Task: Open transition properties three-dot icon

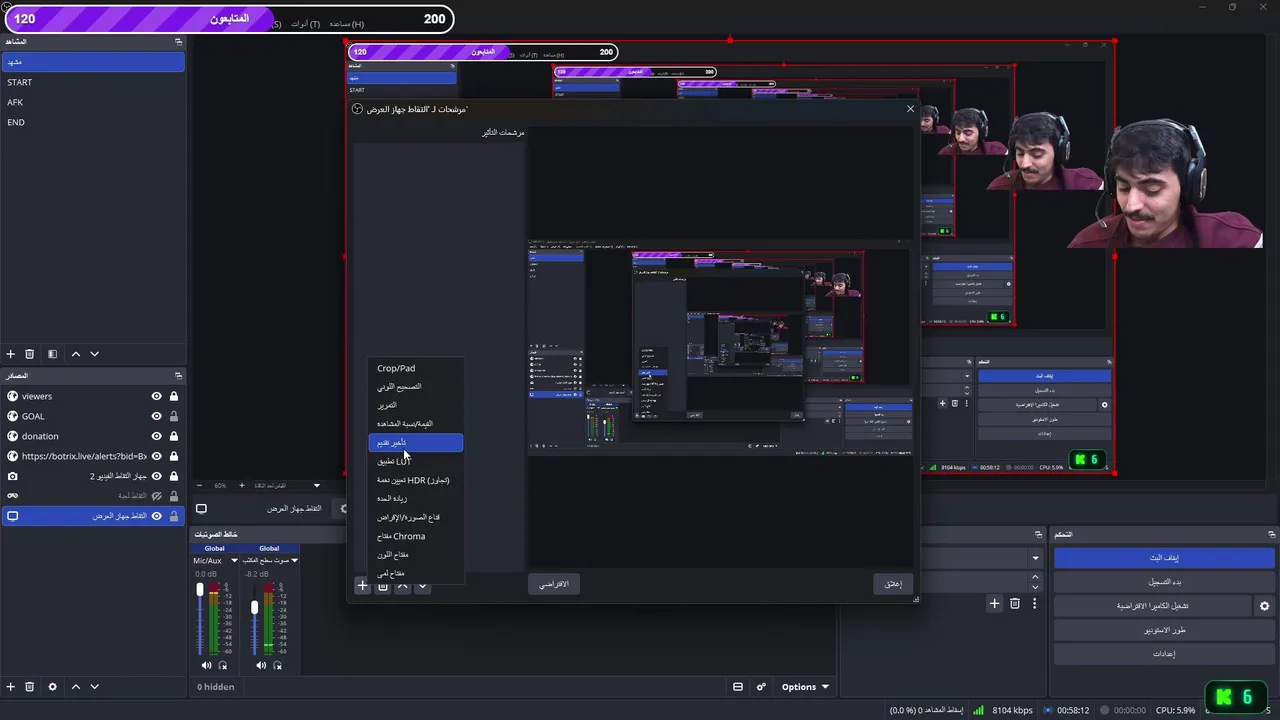Action: (1034, 603)
